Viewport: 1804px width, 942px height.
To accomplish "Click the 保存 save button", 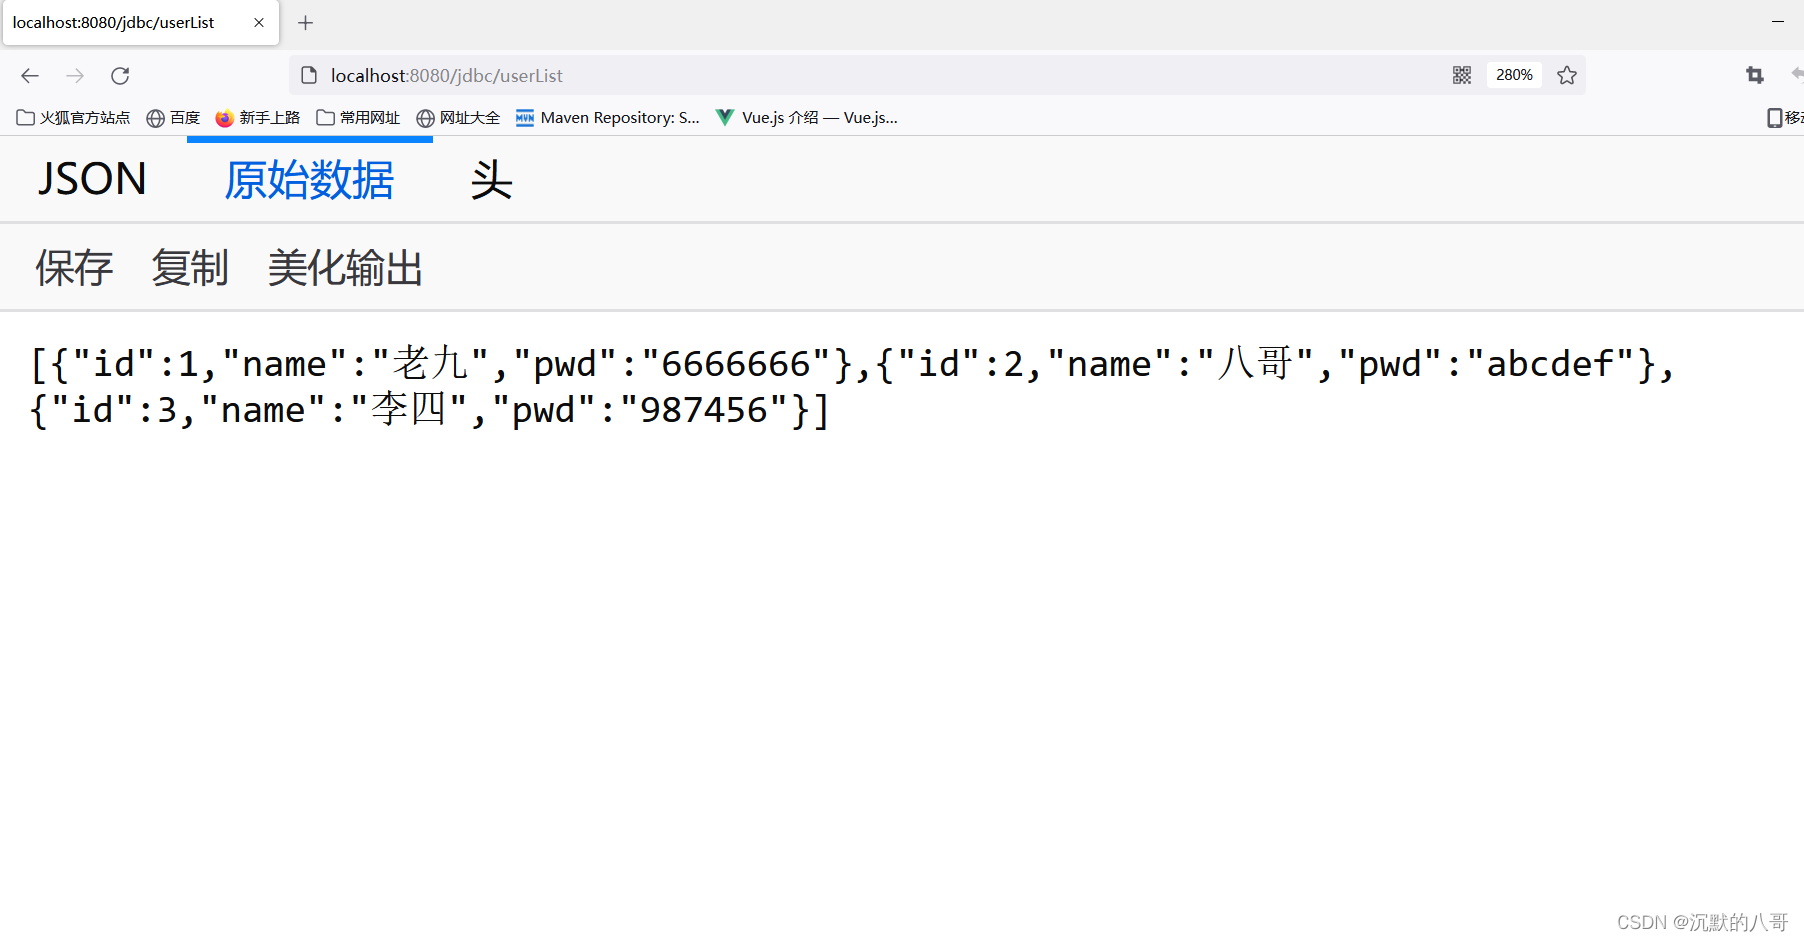I will tap(73, 267).
